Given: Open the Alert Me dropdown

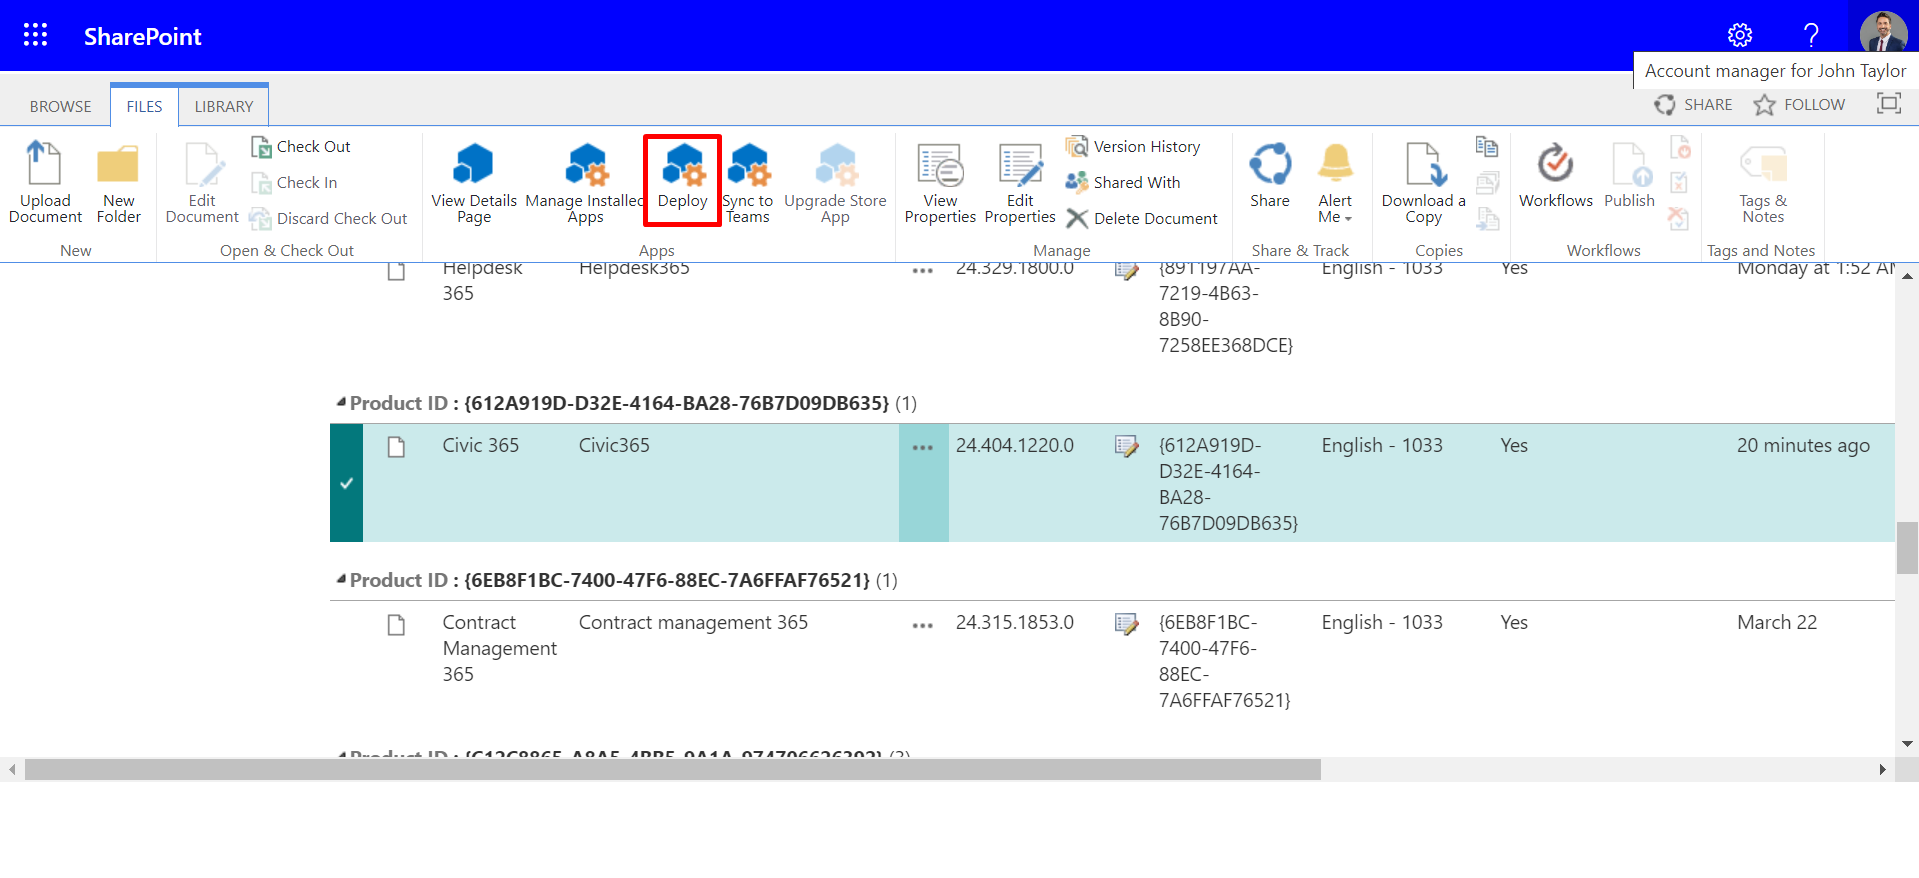Looking at the screenshot, I should (x=1335, y=183).
